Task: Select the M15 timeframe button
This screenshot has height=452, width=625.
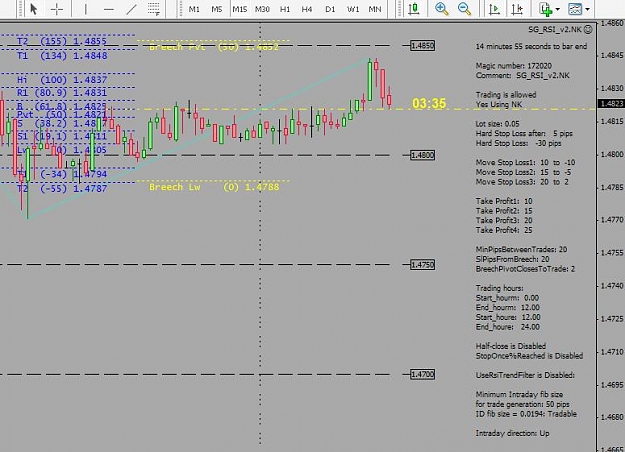Action: click(240, 9)
